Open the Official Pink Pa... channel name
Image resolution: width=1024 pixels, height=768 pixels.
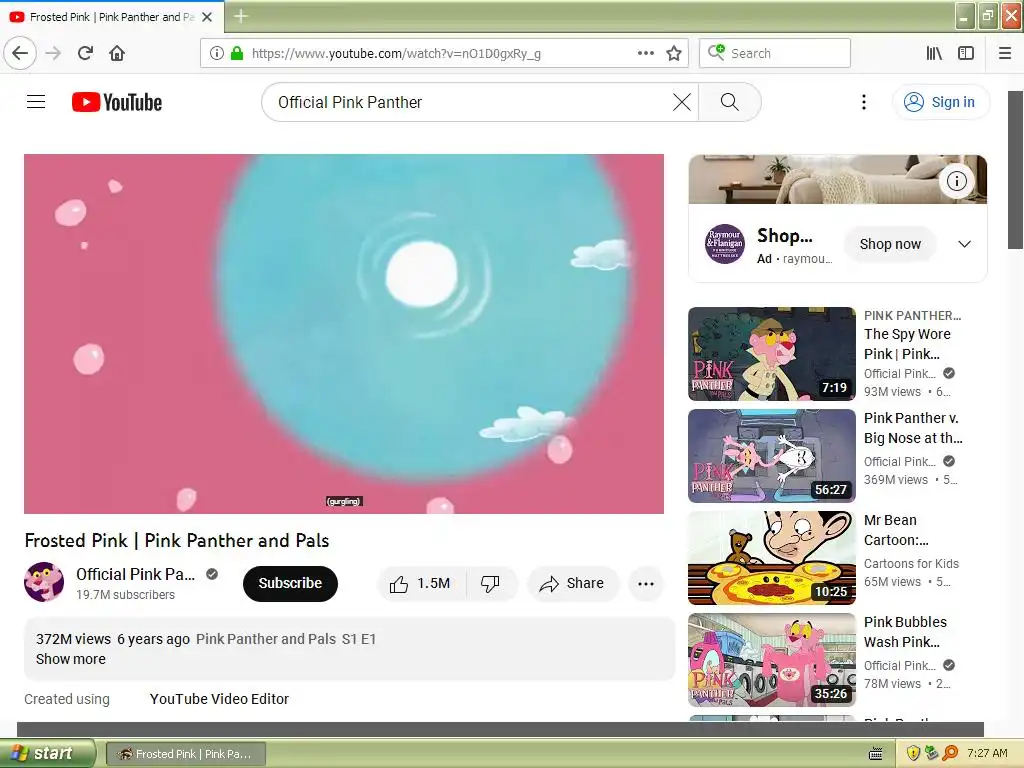coord(135,574)
